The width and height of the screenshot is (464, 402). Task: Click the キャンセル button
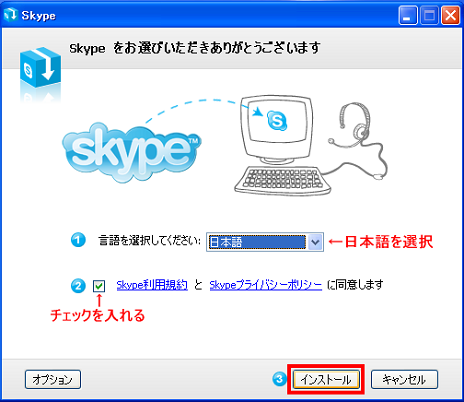[404, 379]
